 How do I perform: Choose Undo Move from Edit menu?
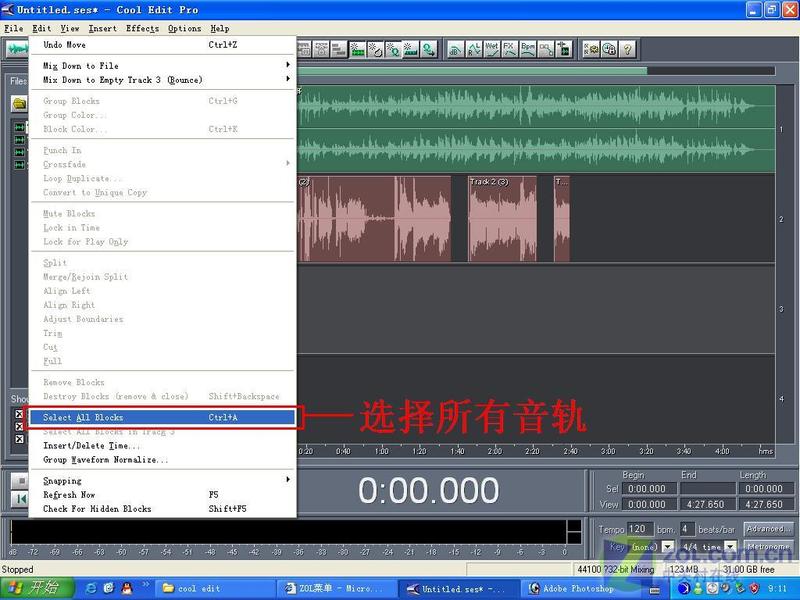coord(162,45)
